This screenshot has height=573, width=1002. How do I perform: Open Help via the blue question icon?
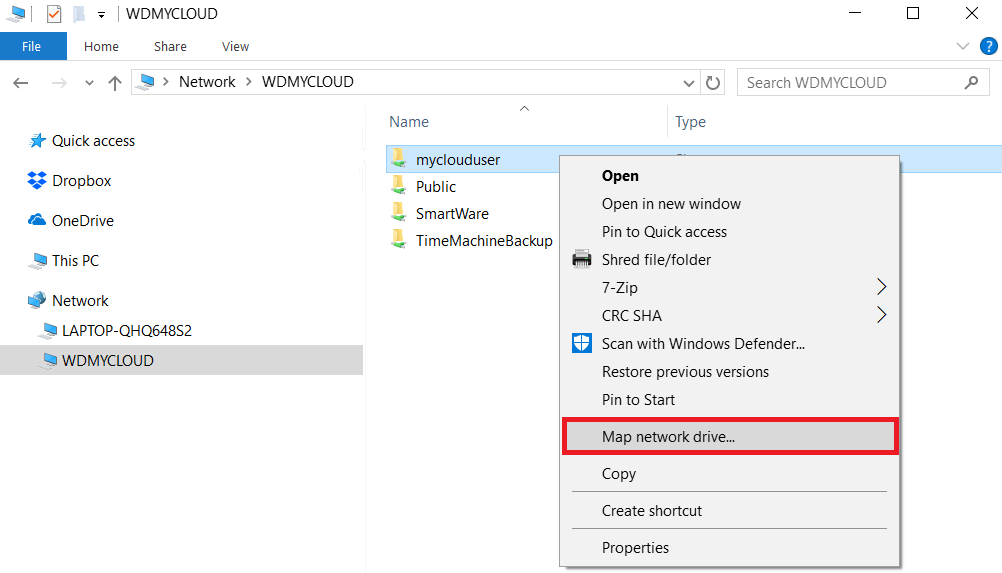(x=988, y=46)
